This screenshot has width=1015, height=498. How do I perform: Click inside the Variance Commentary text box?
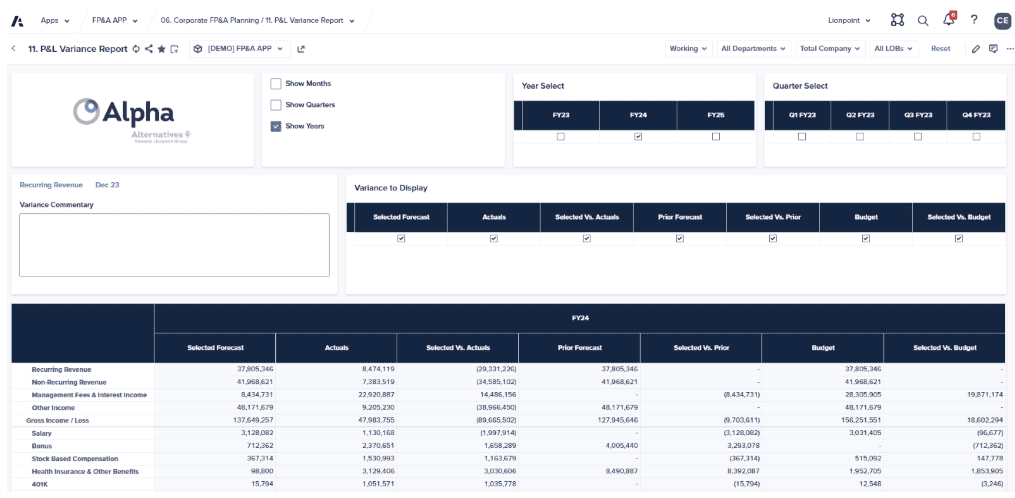[174, 245]
